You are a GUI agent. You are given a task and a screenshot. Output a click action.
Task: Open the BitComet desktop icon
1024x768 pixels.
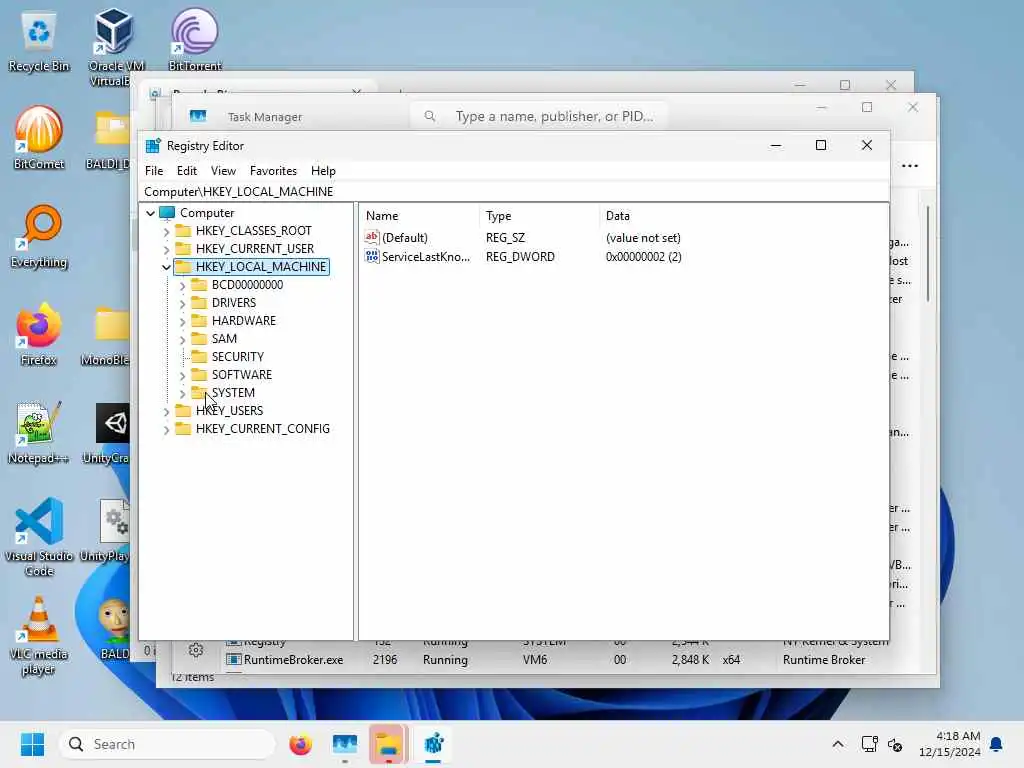point(39,138)
